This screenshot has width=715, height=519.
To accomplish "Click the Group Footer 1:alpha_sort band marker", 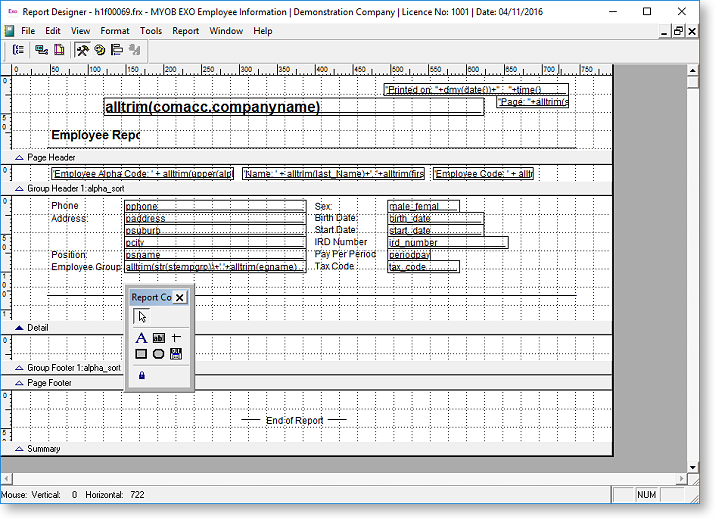I will (x=19, y=368).
